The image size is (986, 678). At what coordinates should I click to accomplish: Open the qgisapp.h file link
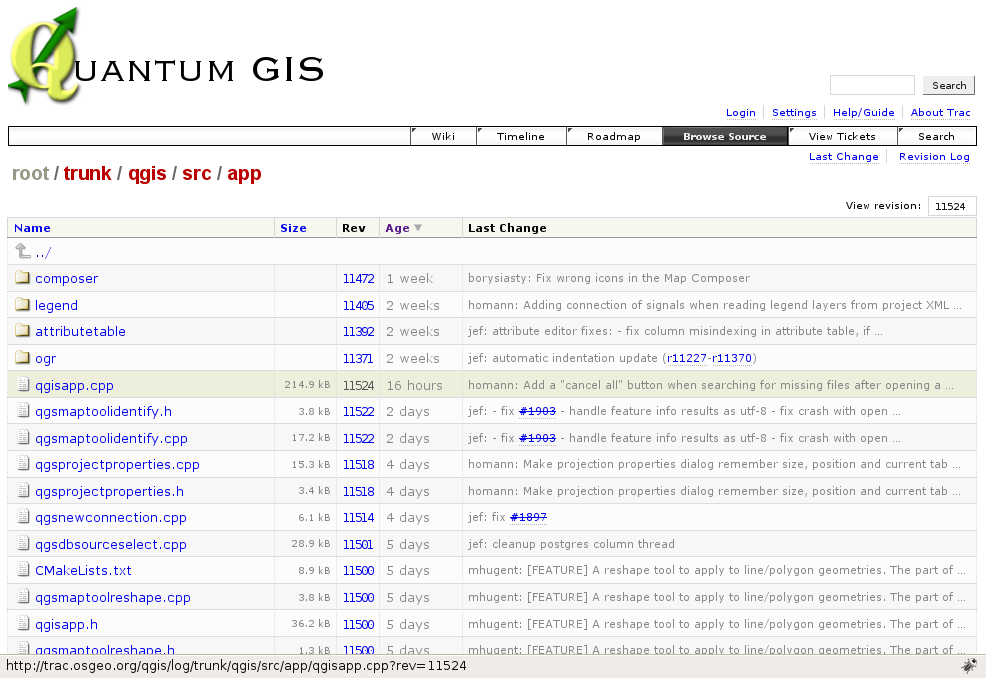point(67,625)
